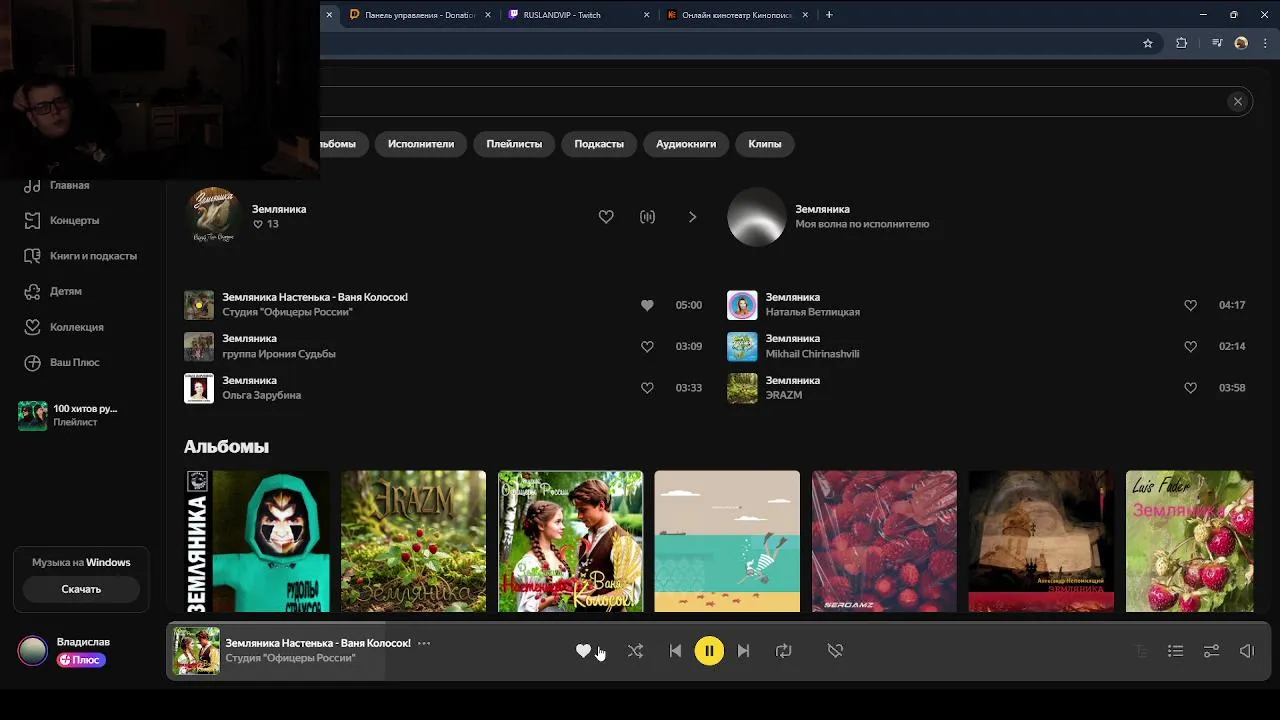Toggle repeat mode in the player bar
Screen dimensions: 1280x720
784,651
